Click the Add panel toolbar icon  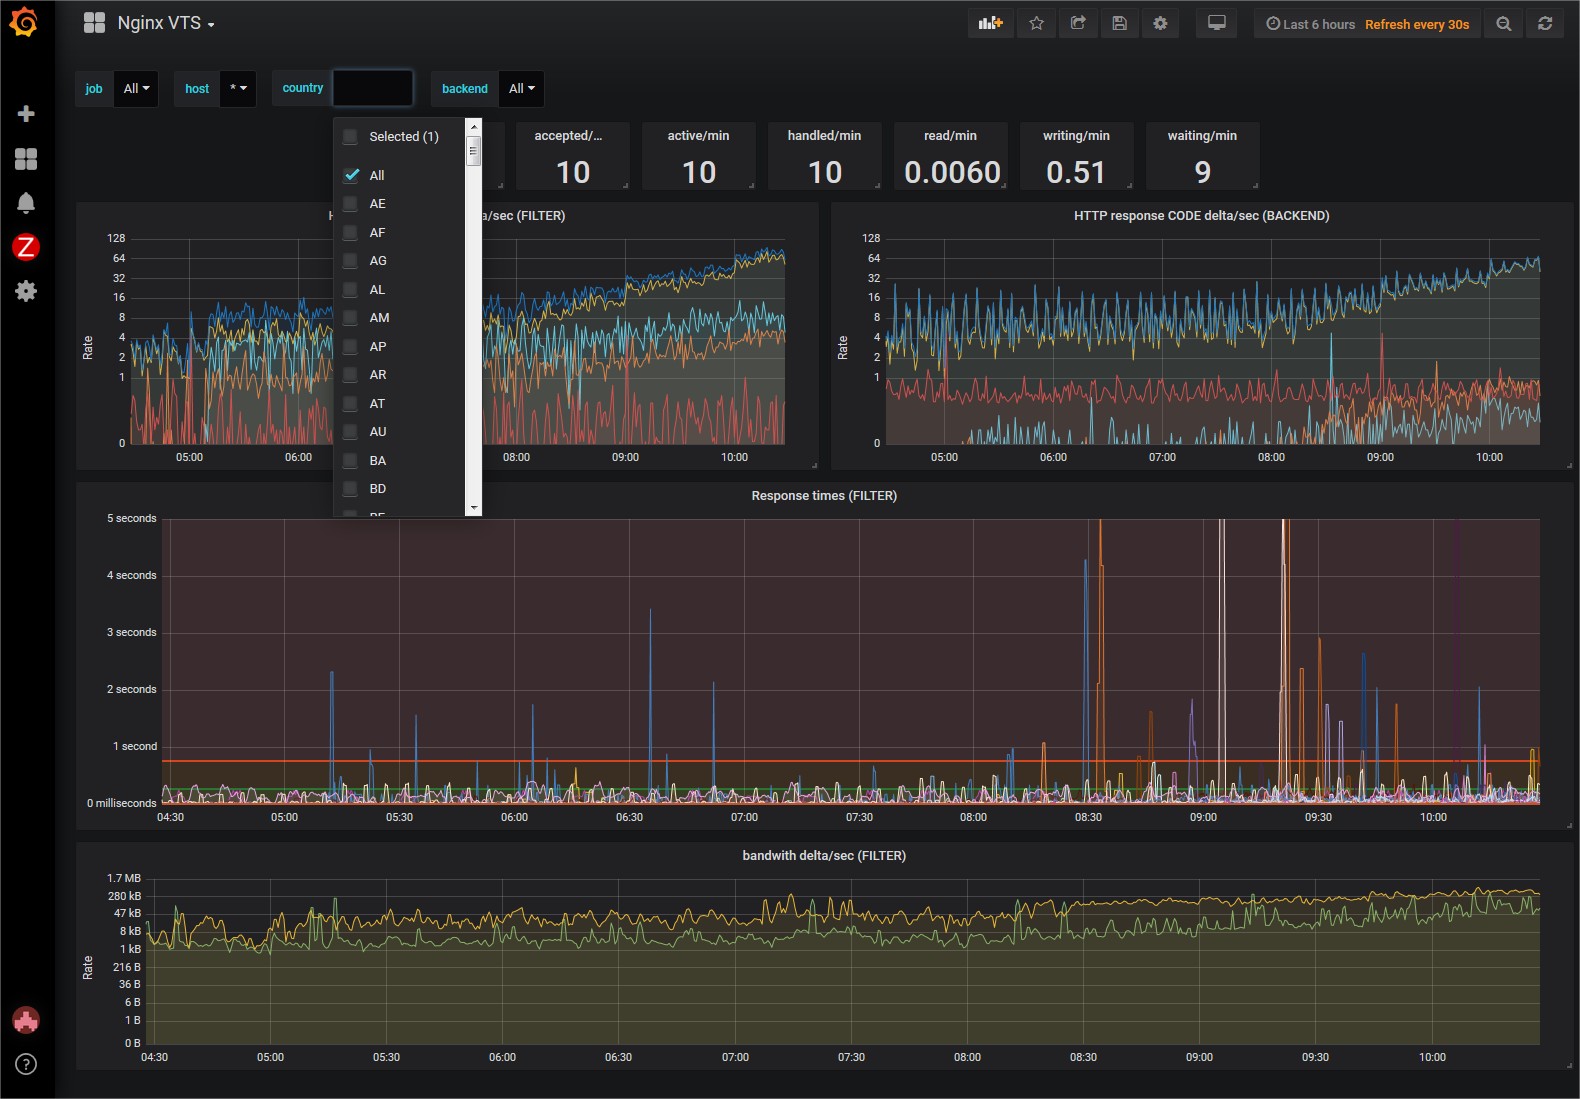tap(990, 24)
